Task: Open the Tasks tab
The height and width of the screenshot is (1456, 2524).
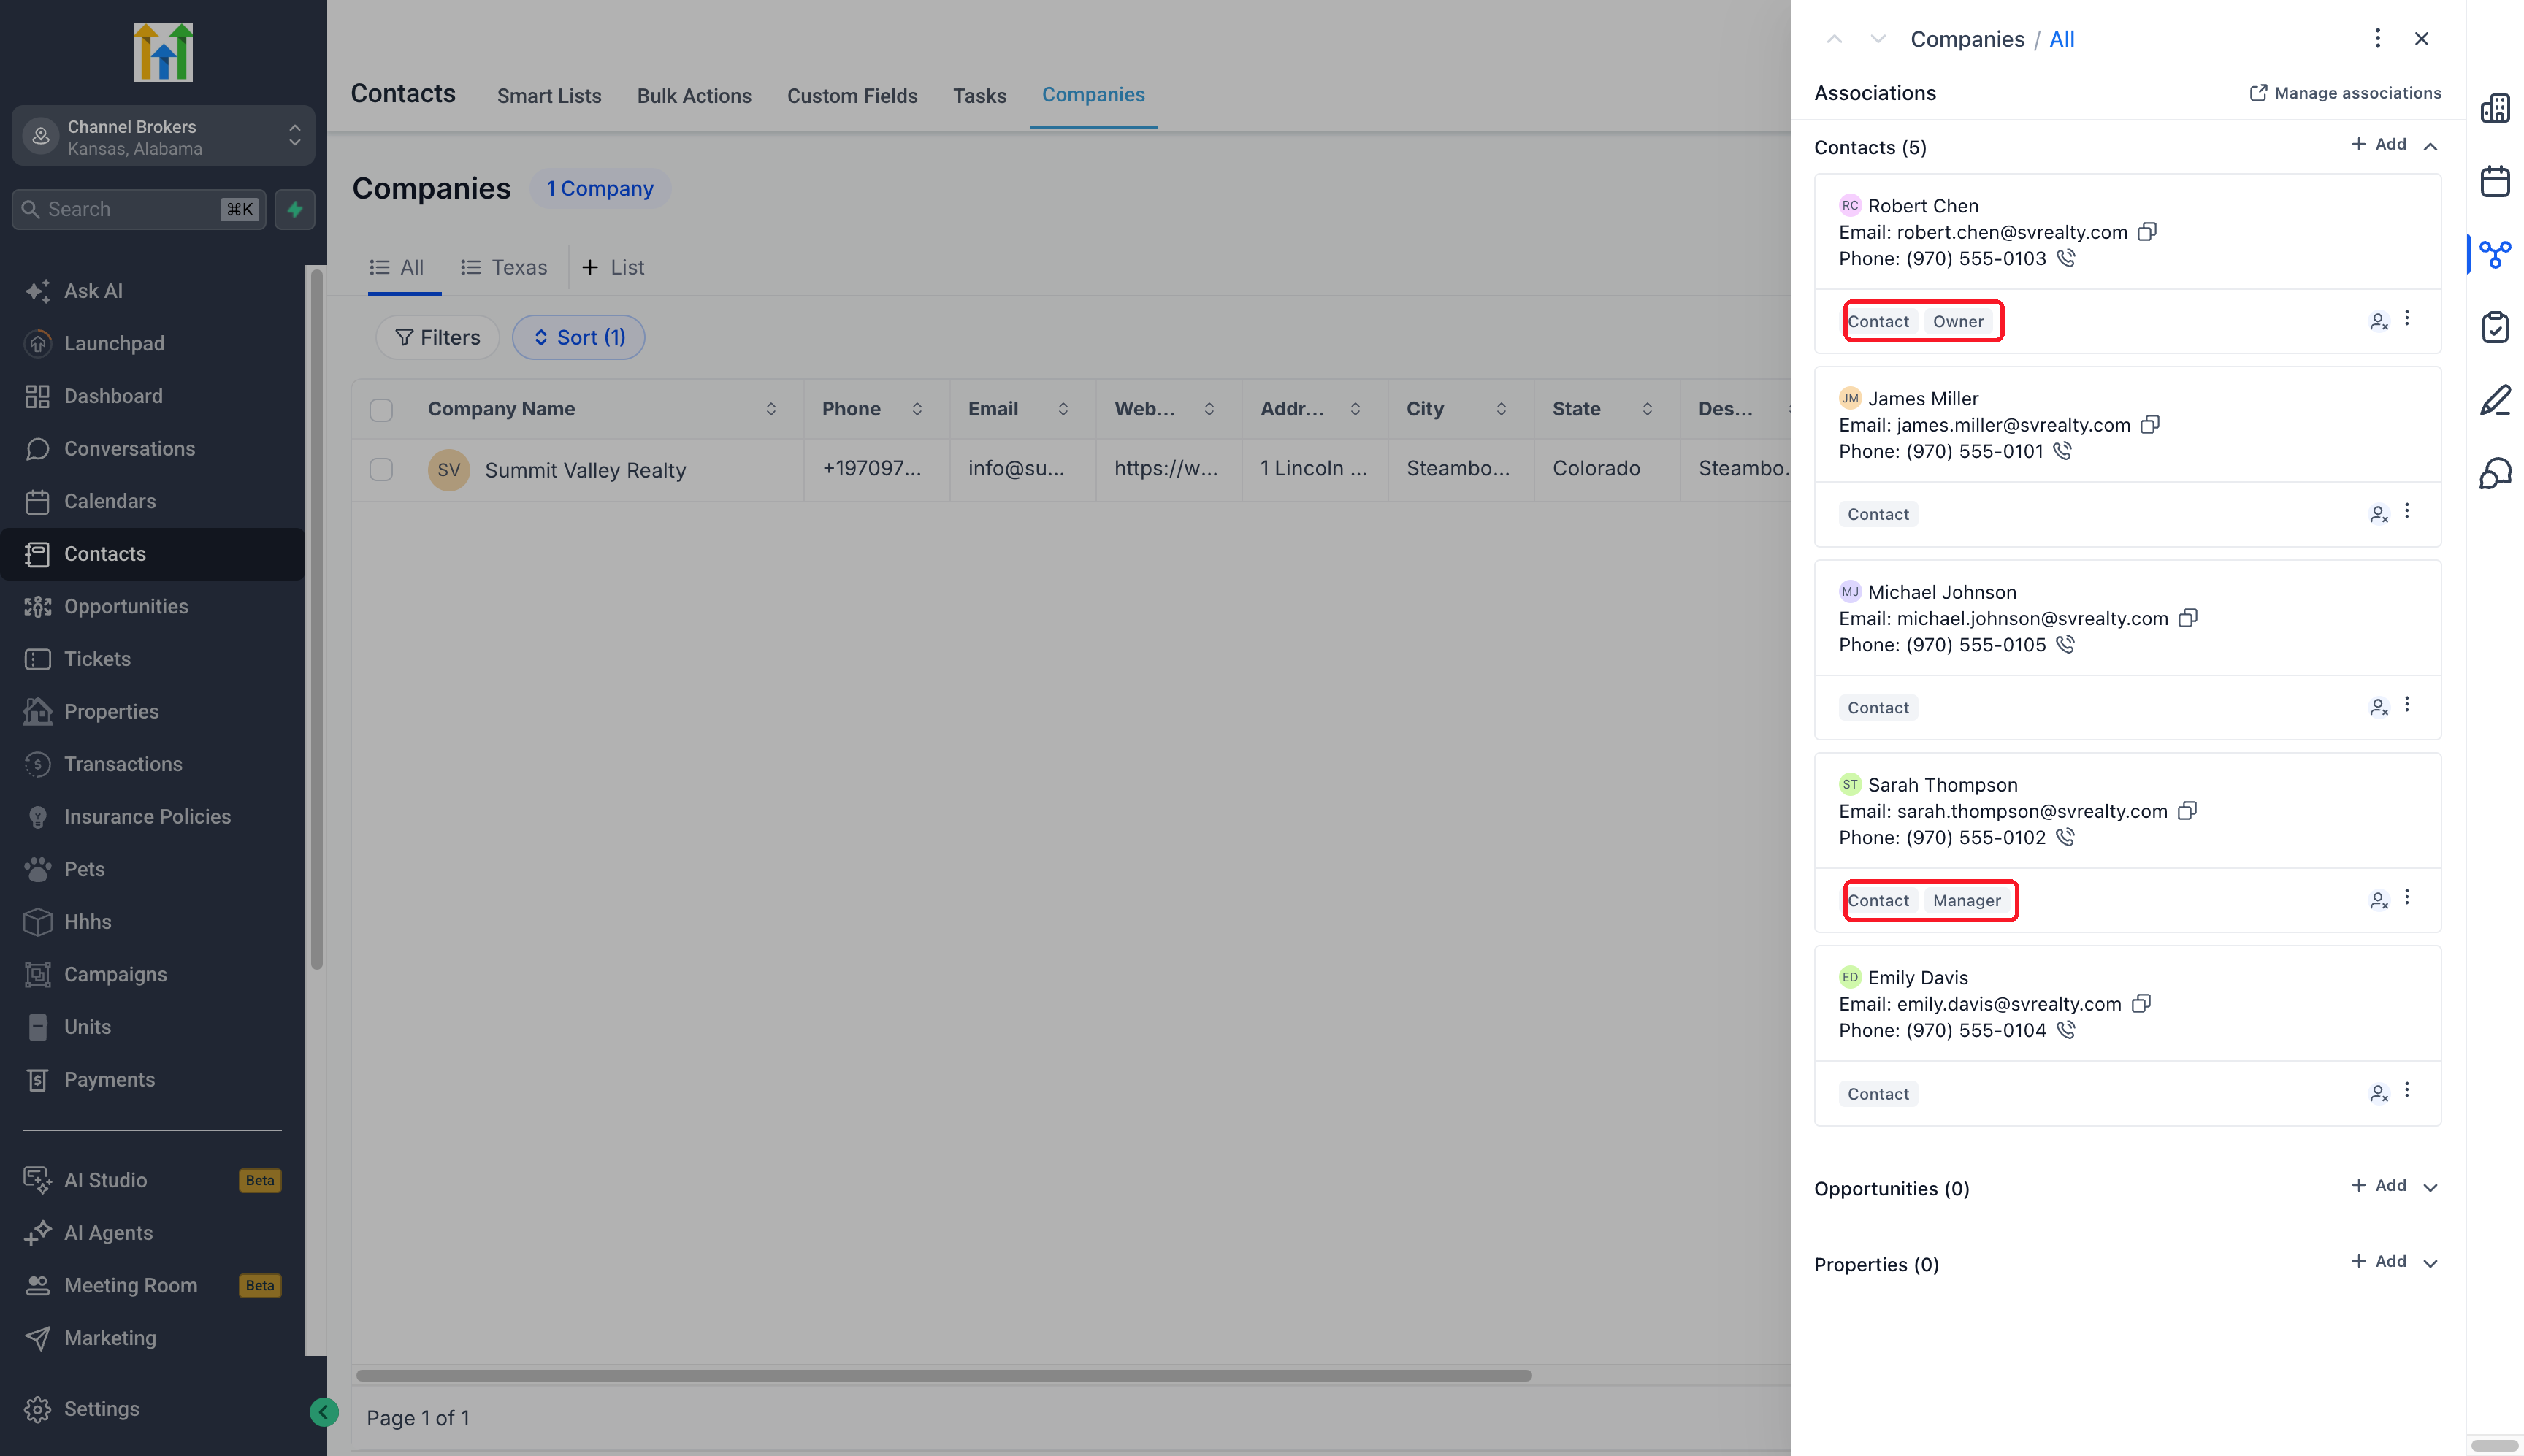Action: [x=979, y=96]
